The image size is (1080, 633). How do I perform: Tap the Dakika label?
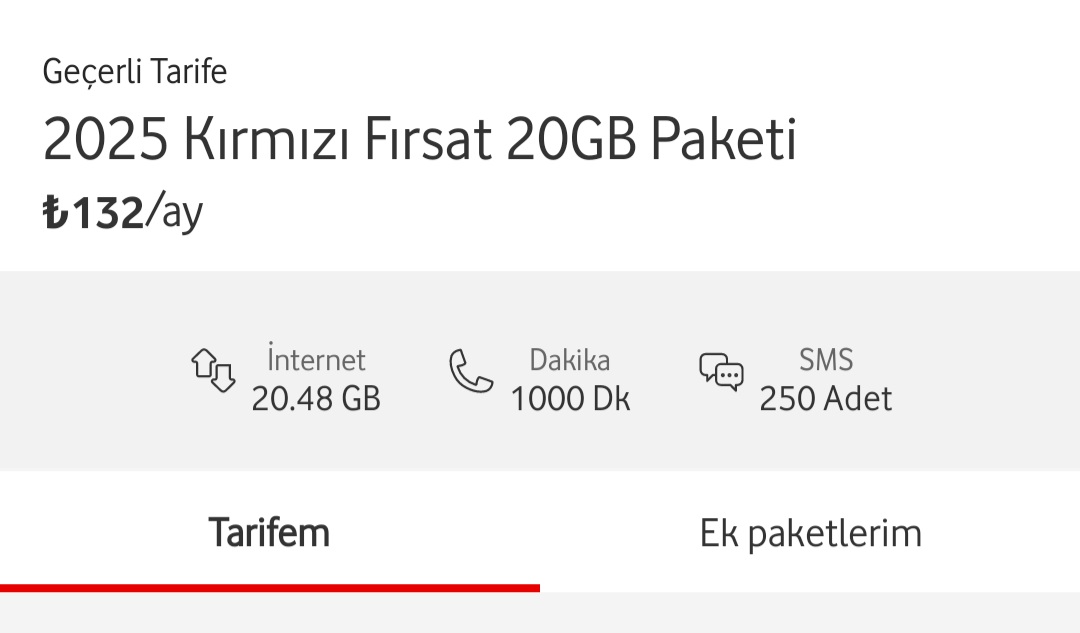(x=570, y=359)
